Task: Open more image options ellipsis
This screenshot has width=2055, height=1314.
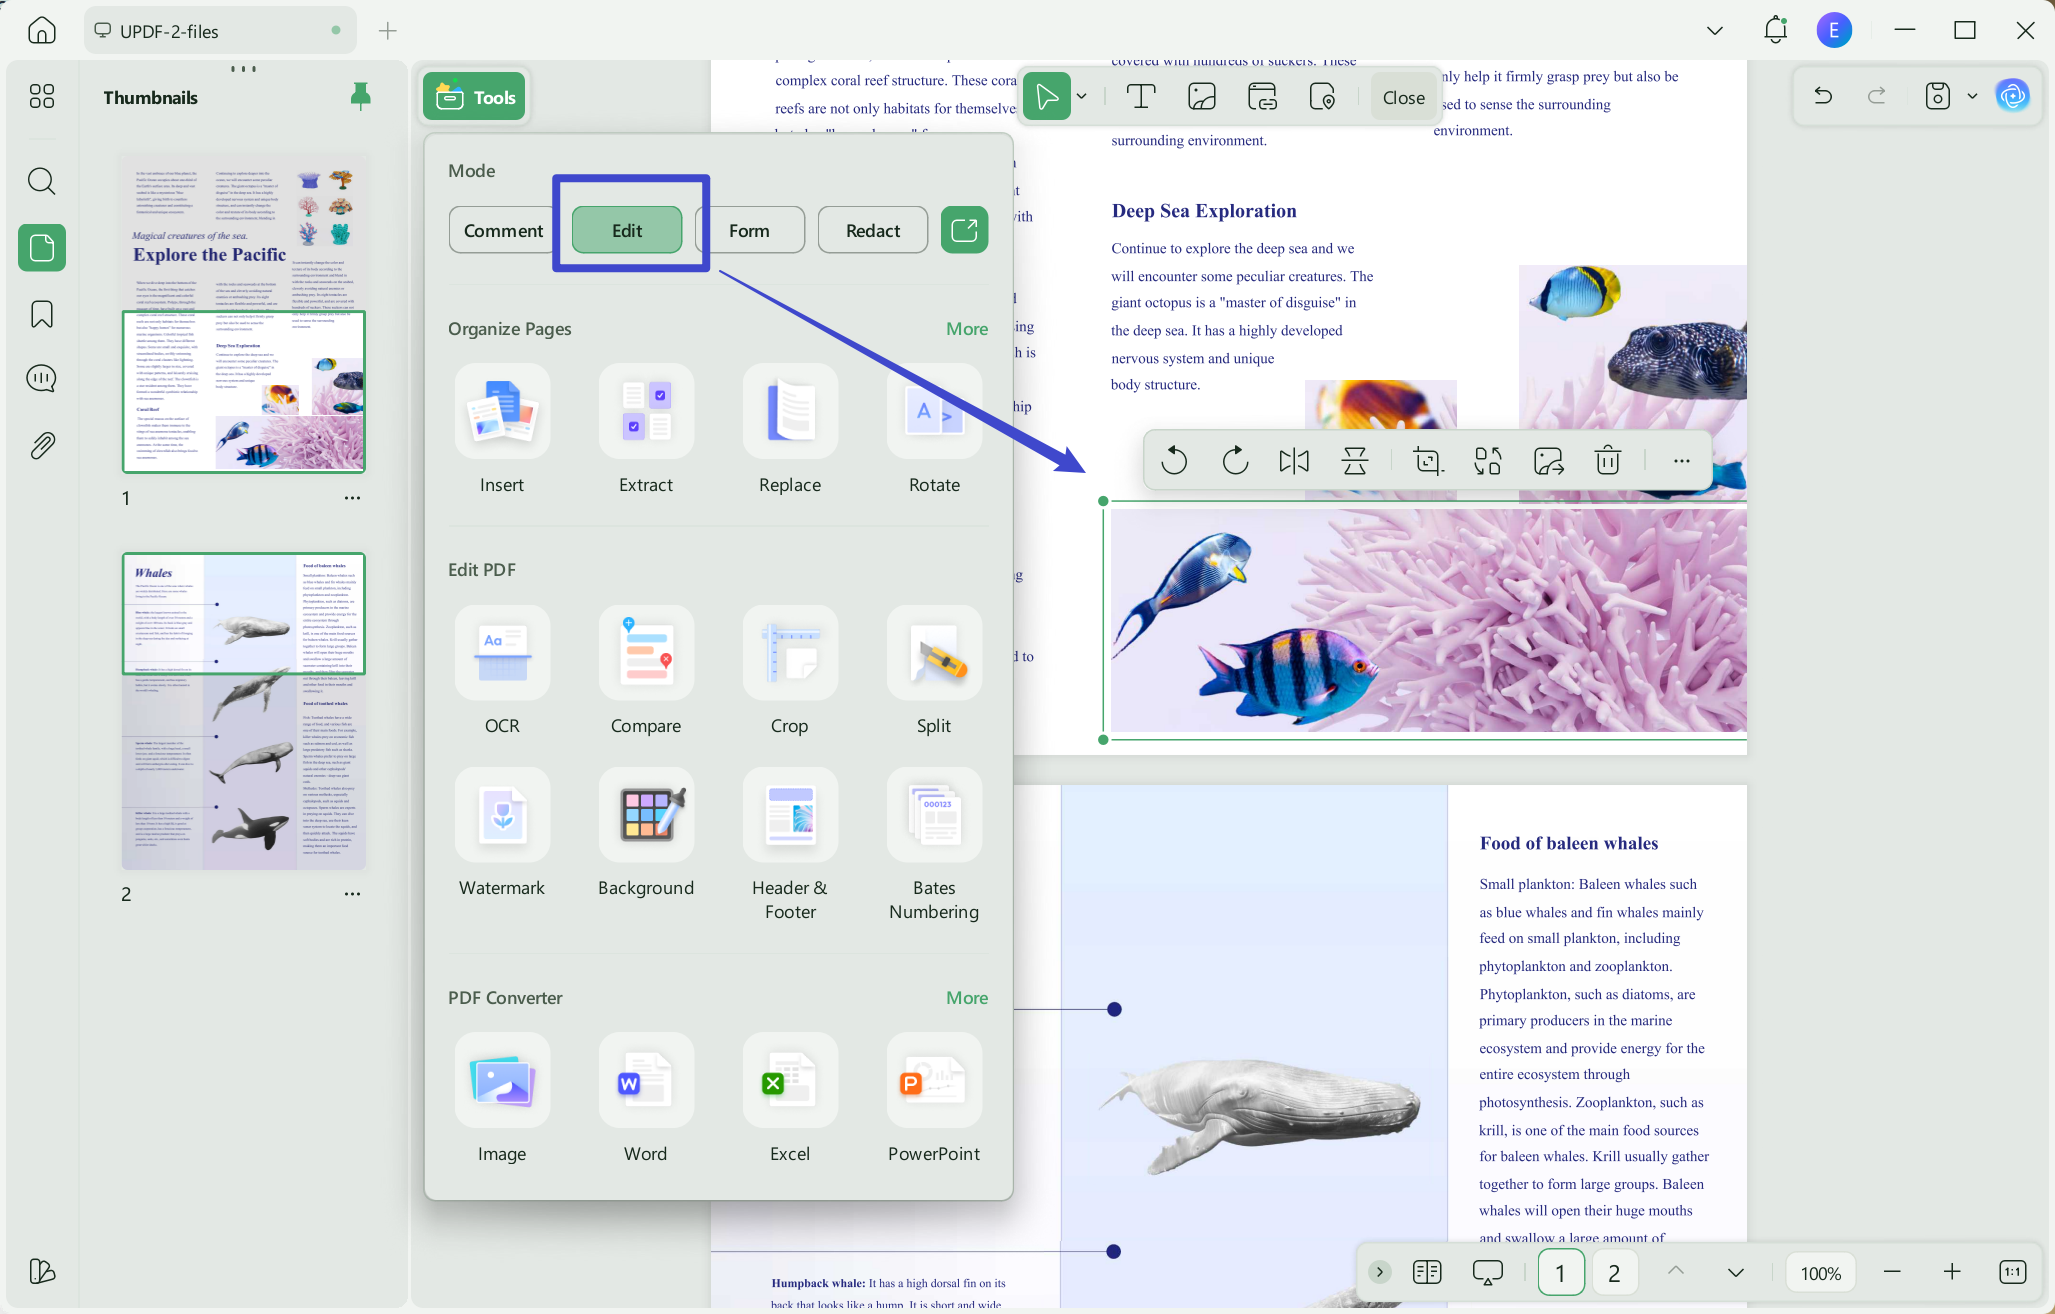Action: coord(1681,461)
